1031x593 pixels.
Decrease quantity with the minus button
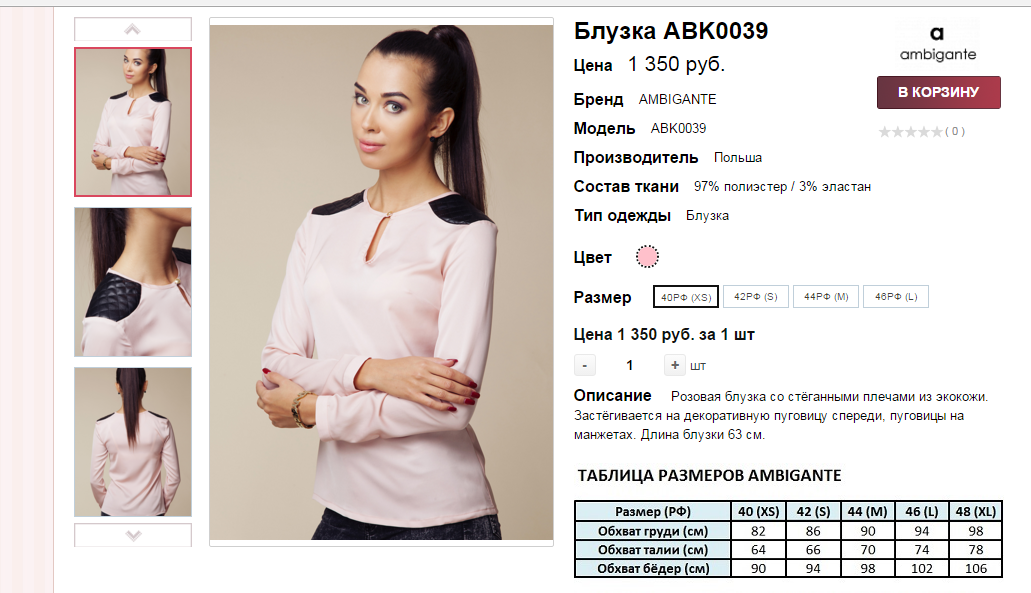[585, 365]
